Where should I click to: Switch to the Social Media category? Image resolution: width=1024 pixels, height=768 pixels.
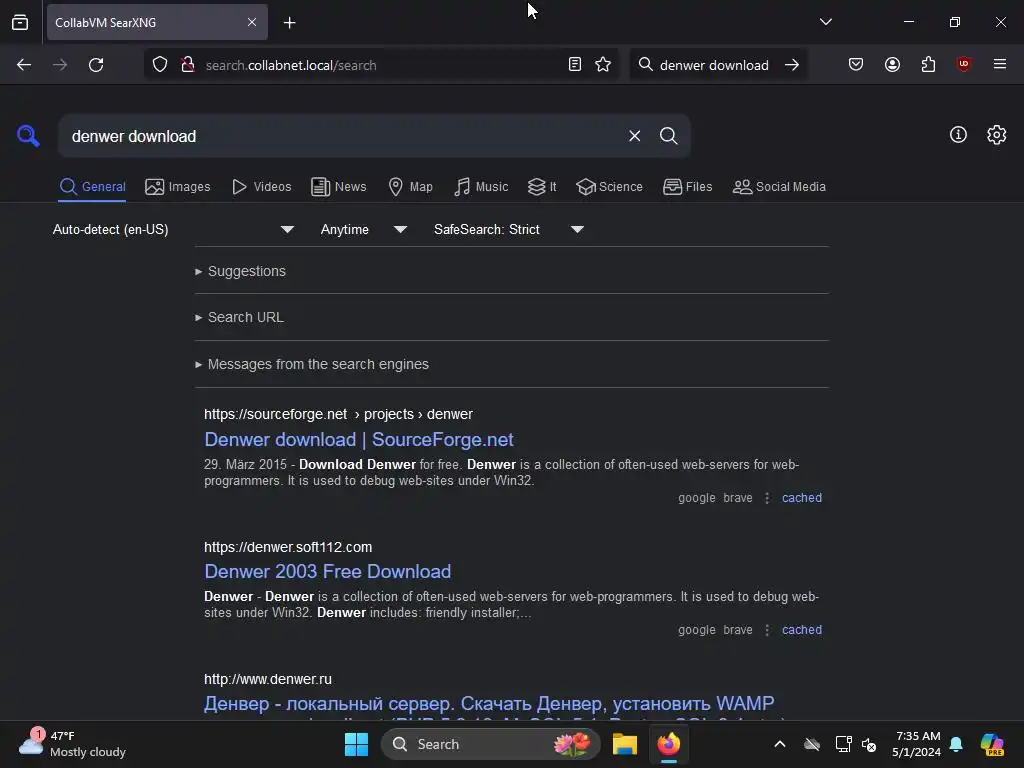click(779, 187)
